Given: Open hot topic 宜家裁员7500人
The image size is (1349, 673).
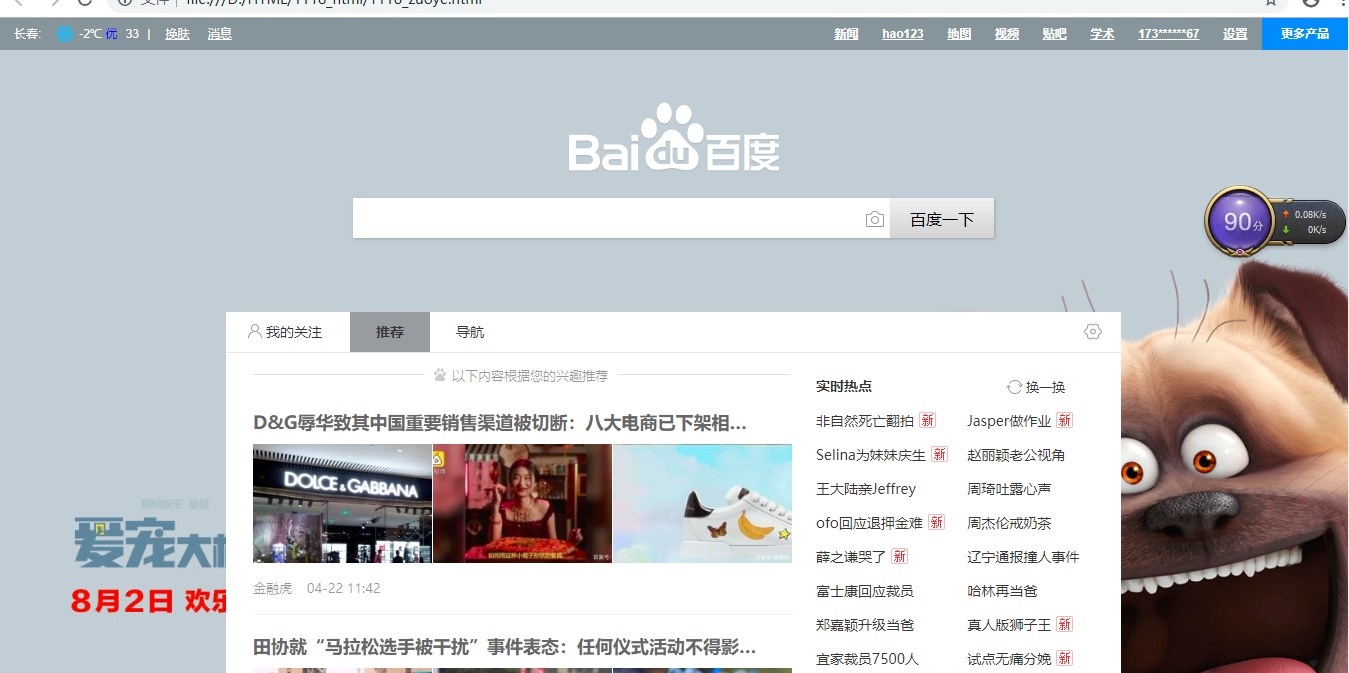Looking at the screenshot, I should (x=867, y=659).
